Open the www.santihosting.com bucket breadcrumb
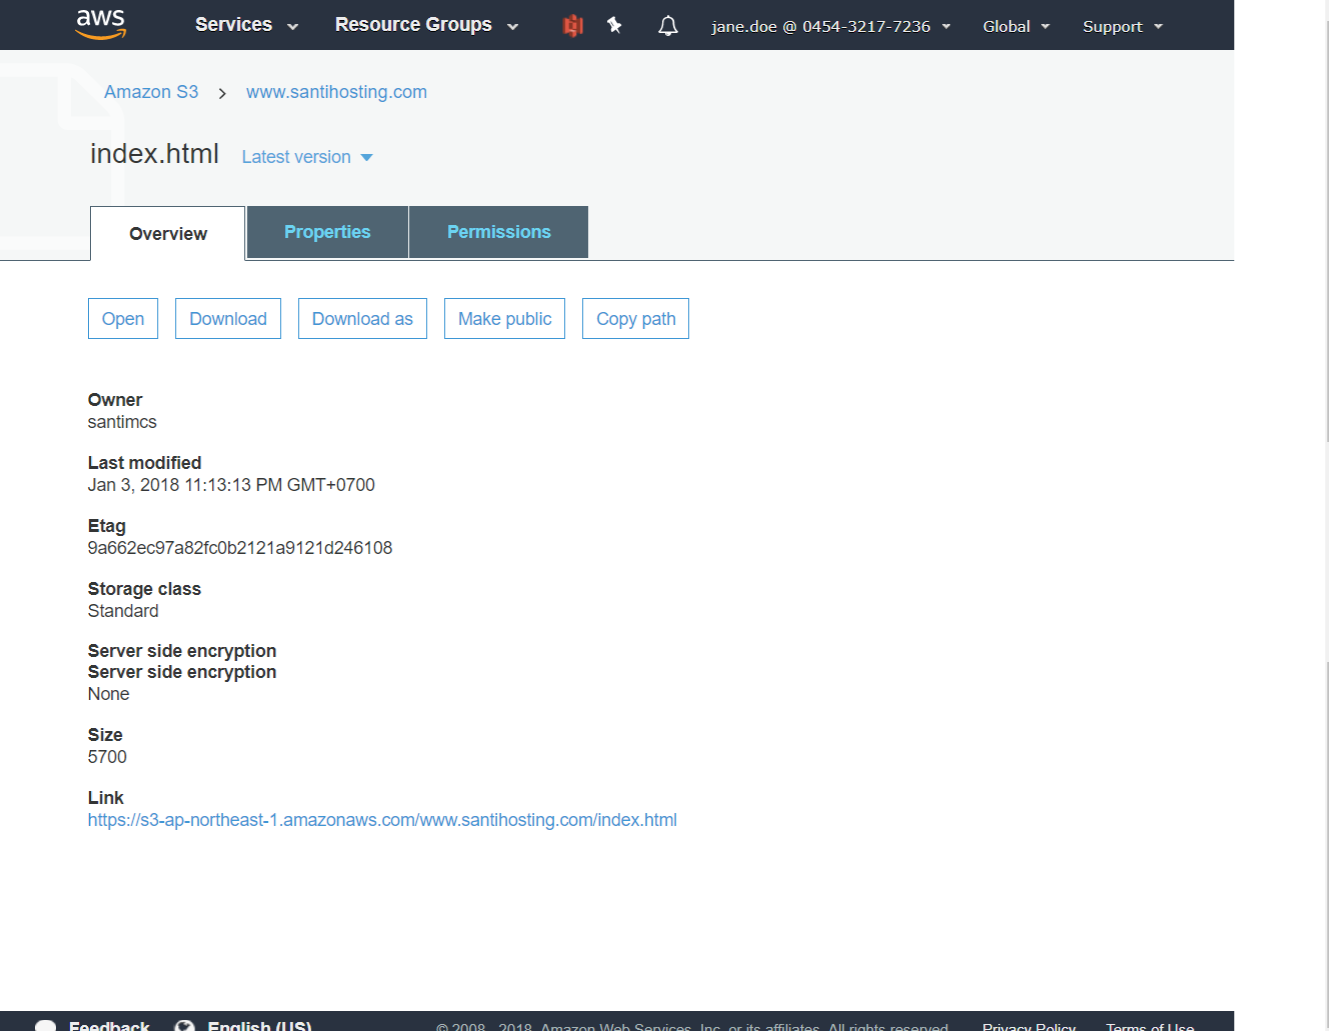 pos(336,92)
